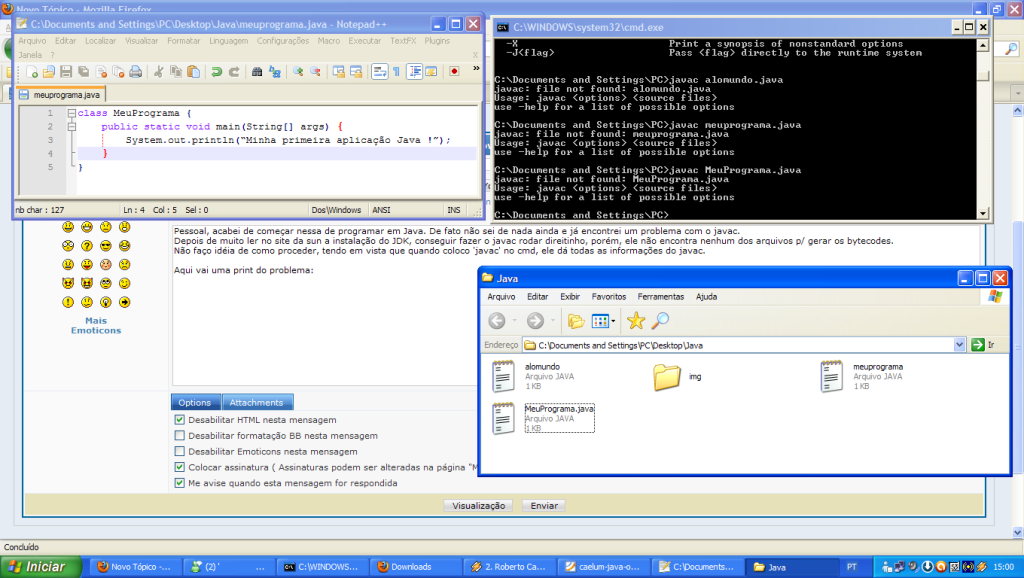Switch to the Attachments tab
This screenshot has height=578, width=1024.
coord(257,402)
